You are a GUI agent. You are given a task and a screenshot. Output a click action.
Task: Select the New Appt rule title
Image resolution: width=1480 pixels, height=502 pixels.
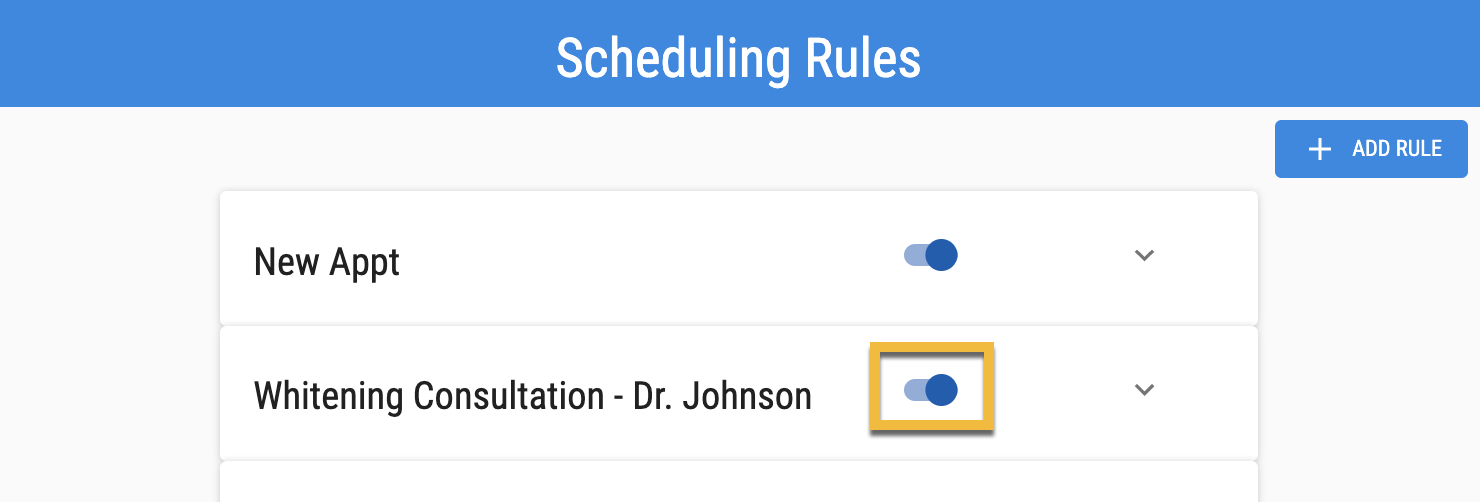(x=327, y=262)
